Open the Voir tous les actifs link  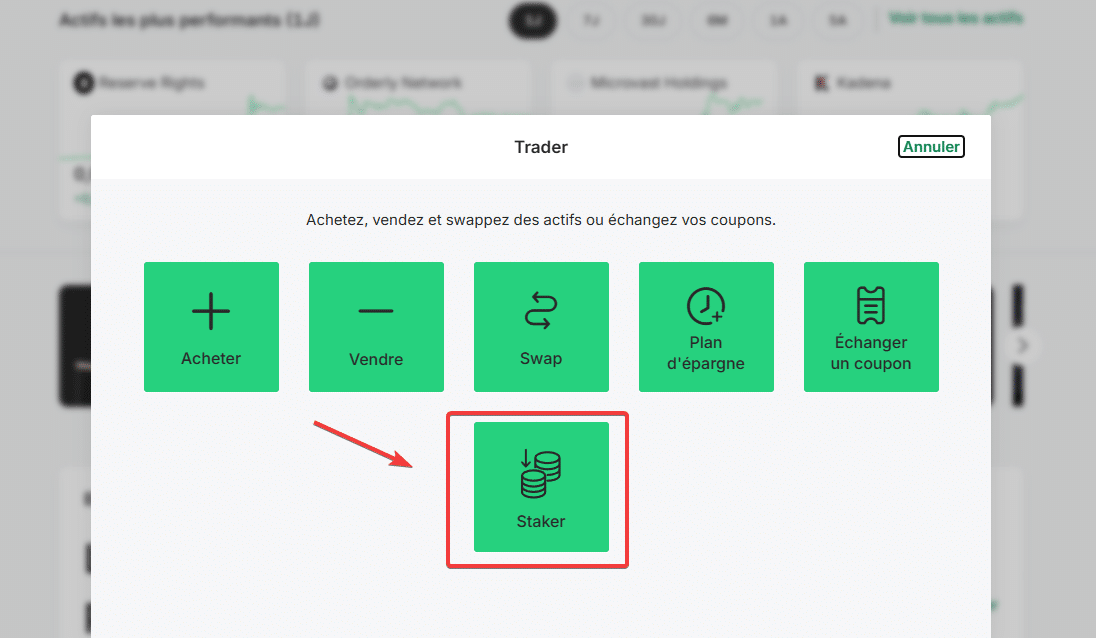pyautogui.click(x=953, y=17)
